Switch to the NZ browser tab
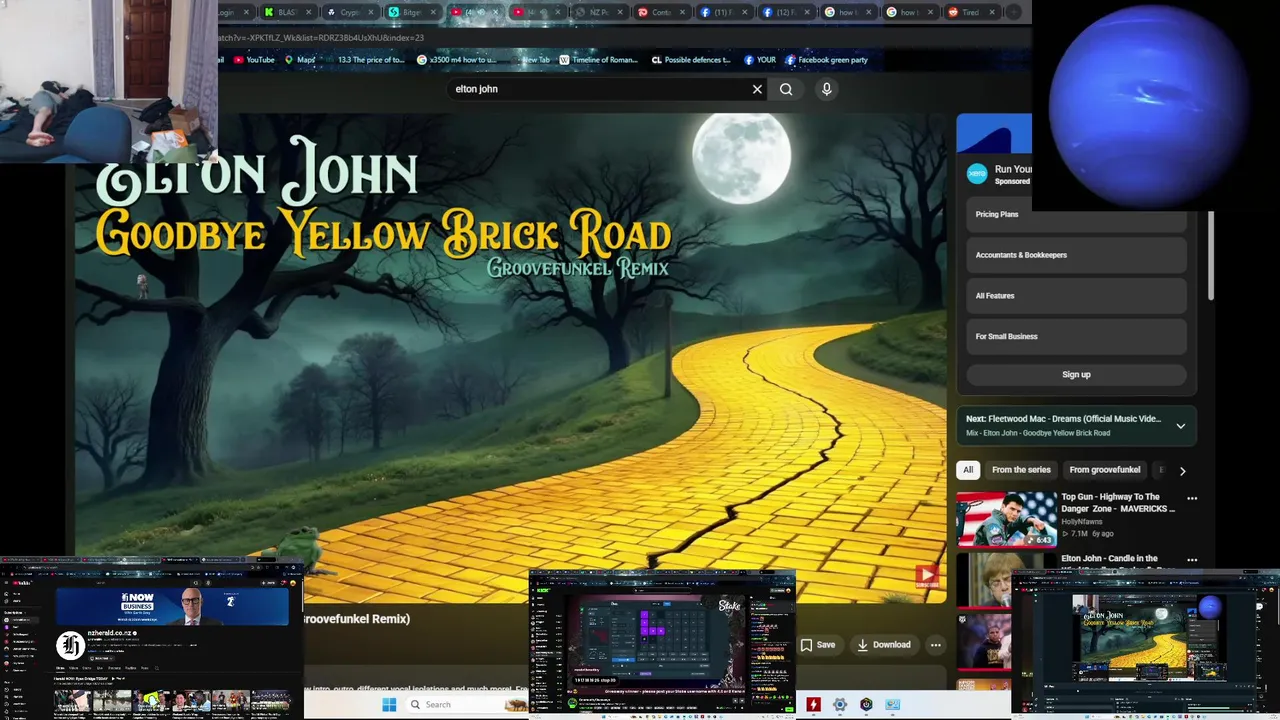 point(598,12)
